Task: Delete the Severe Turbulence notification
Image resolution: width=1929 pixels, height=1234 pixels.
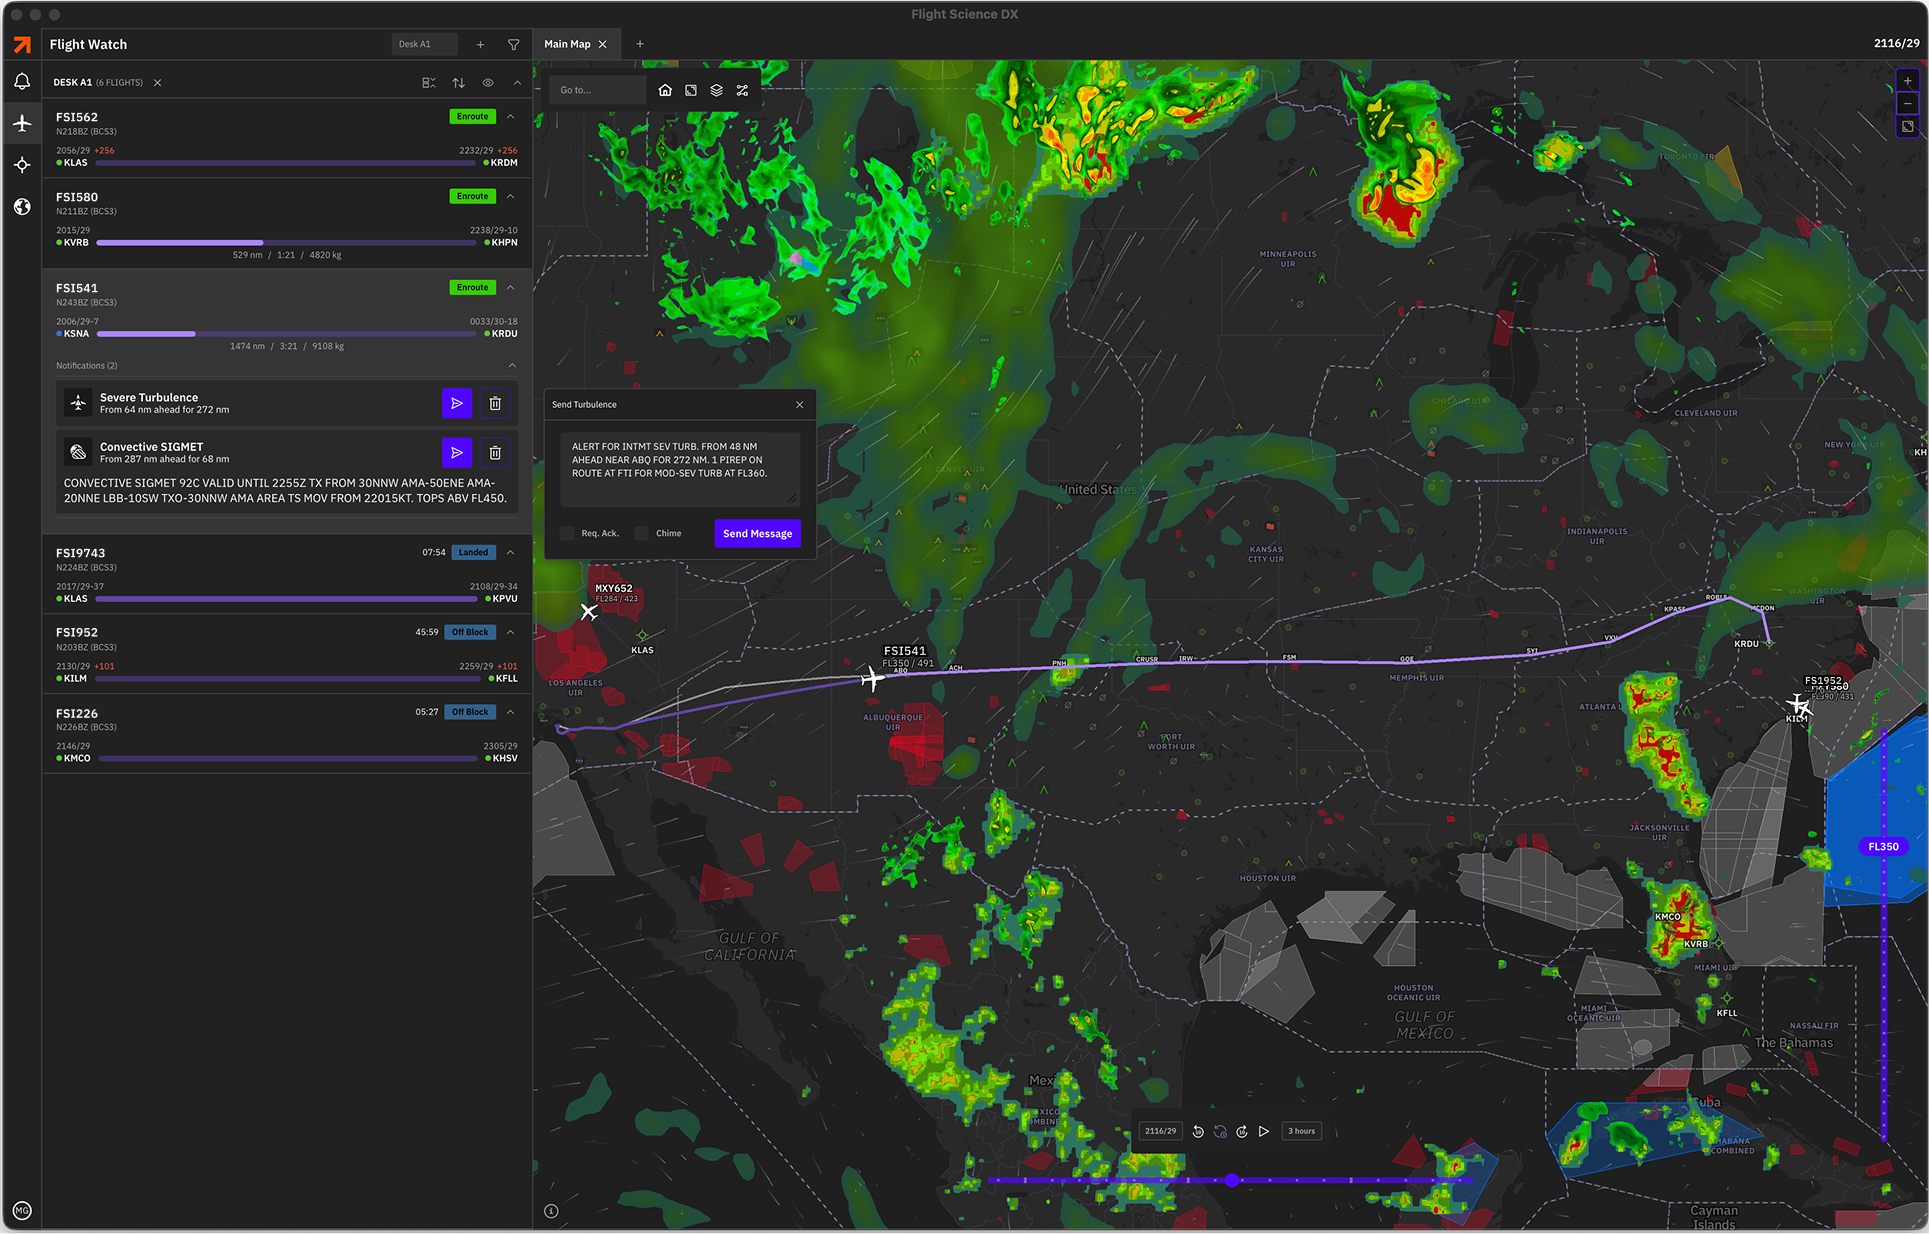Action: 495,403
